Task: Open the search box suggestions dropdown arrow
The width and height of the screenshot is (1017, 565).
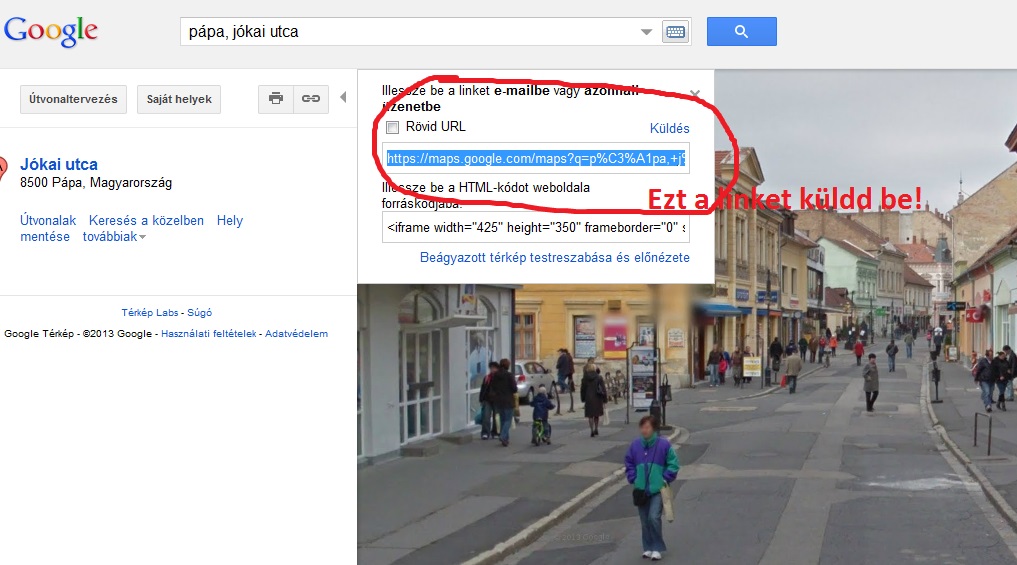Action: click(x=646, y=32)
